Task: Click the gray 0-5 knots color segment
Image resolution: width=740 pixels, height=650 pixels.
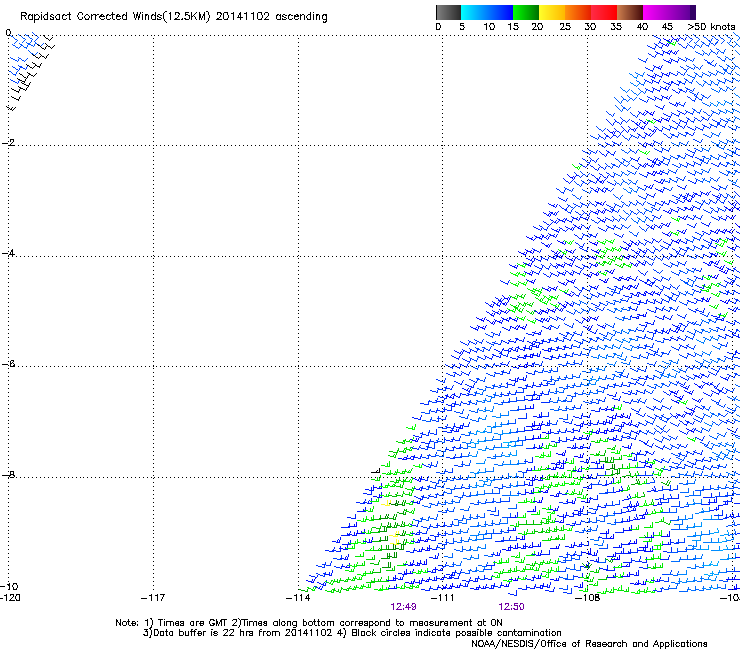Action: tap(448, 12)
